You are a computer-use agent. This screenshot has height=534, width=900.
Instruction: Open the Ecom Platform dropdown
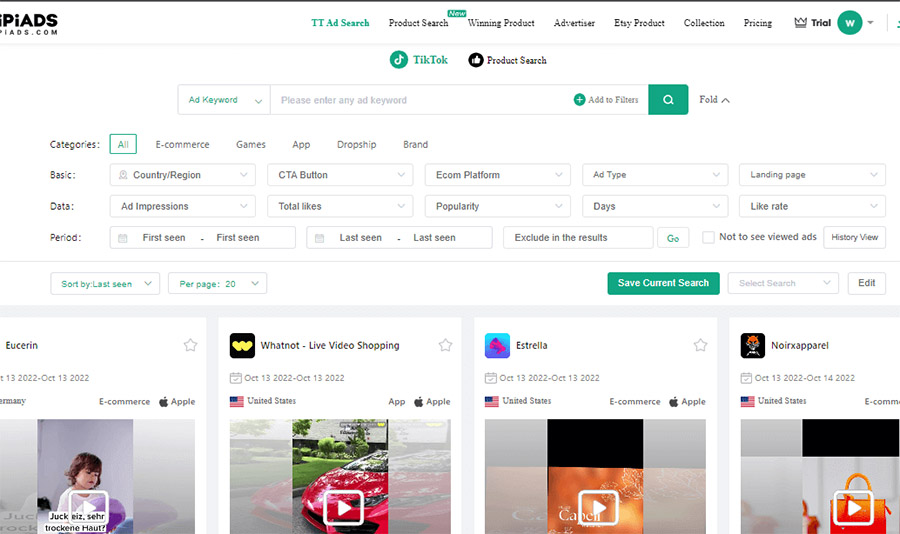click(498, 175)
